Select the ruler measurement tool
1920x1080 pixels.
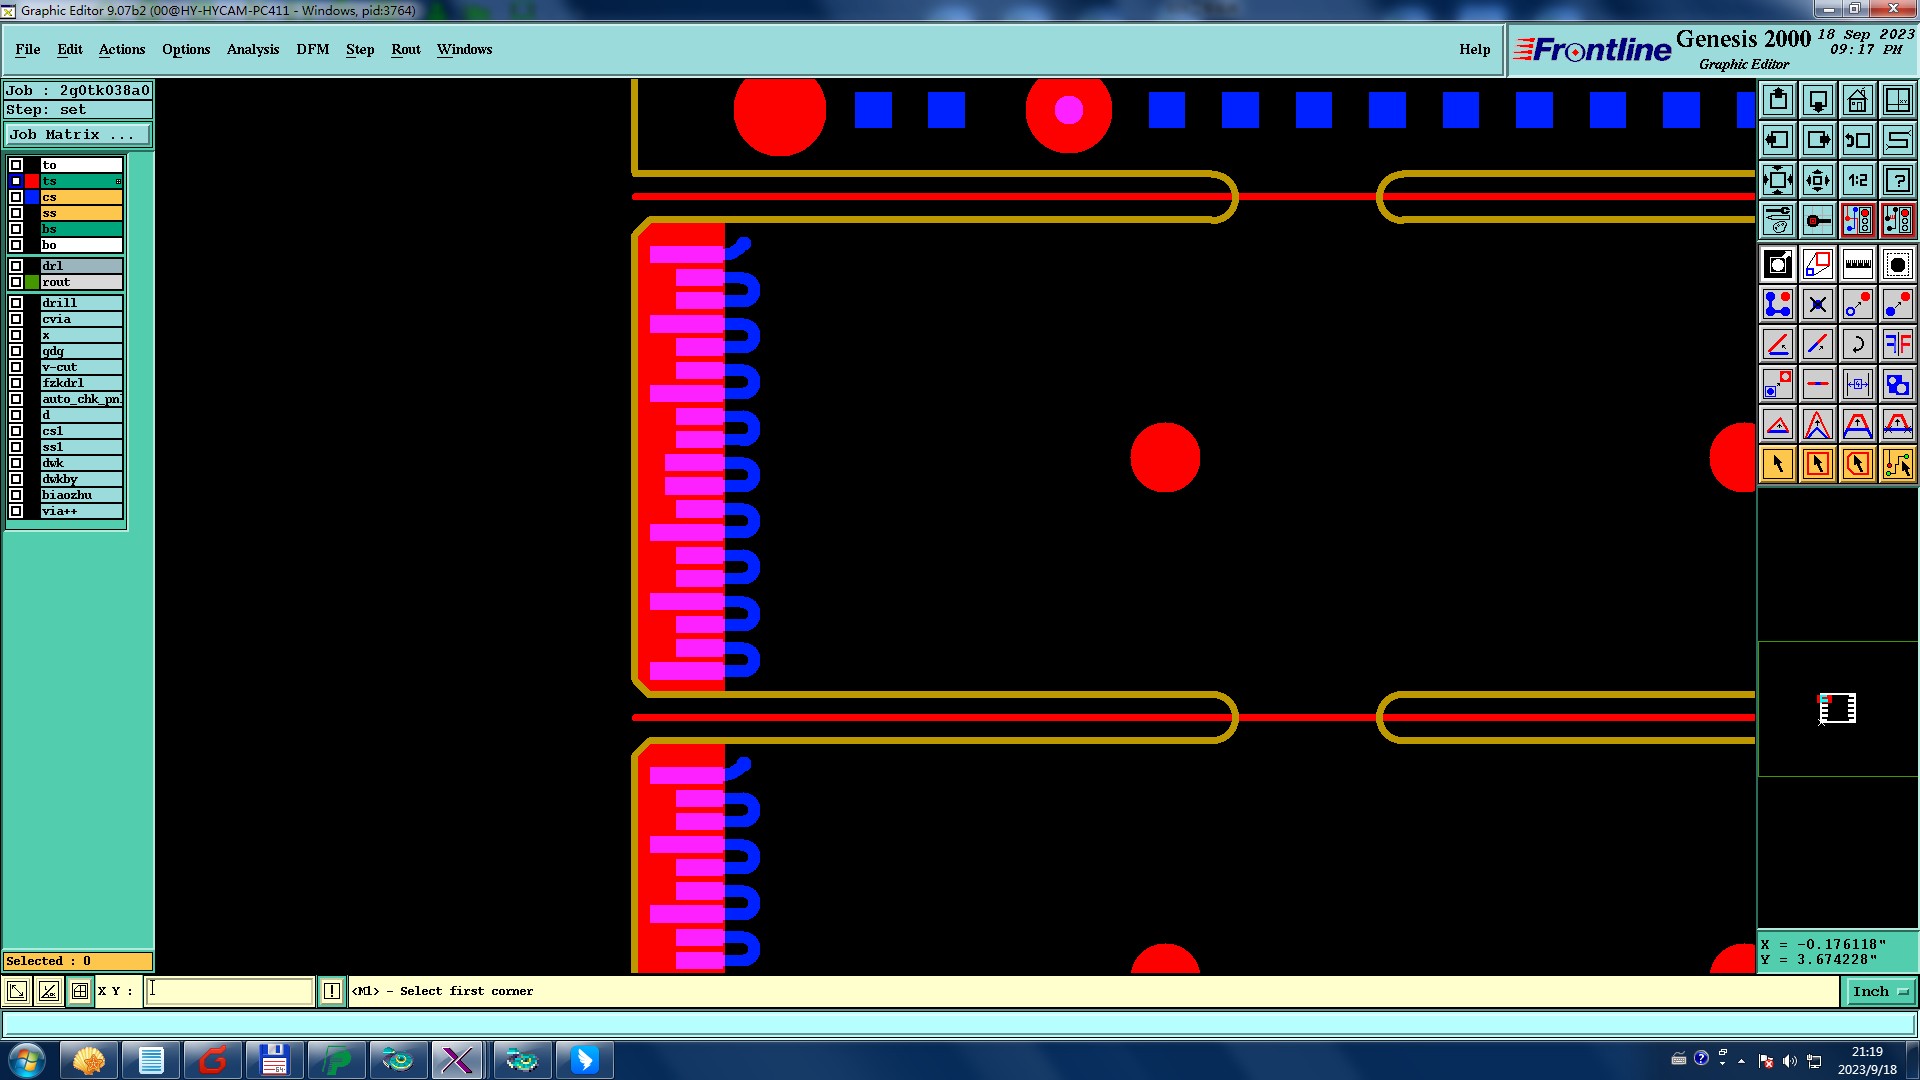coord(1857,264)
